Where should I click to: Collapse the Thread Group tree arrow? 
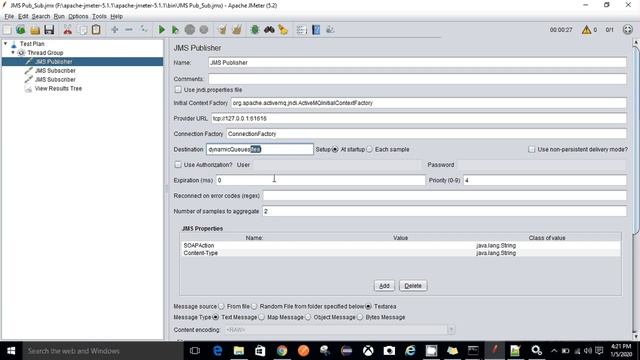coord(13,52)
